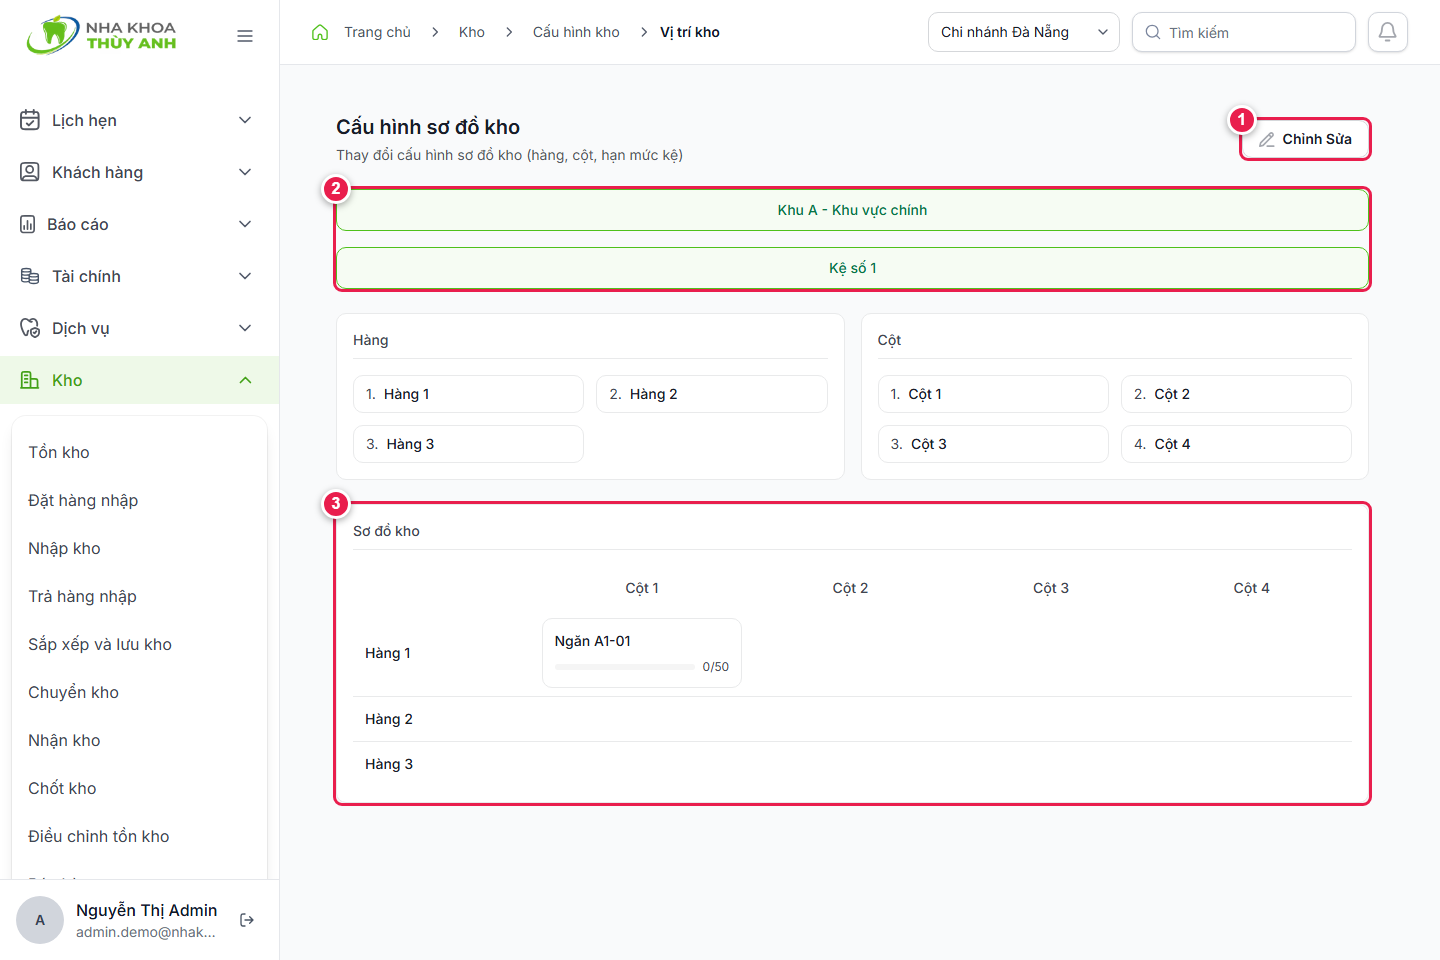This screenshot has width=1440, height=960.
Task: Click the Kho breadcrumb link
Action: 472,32
